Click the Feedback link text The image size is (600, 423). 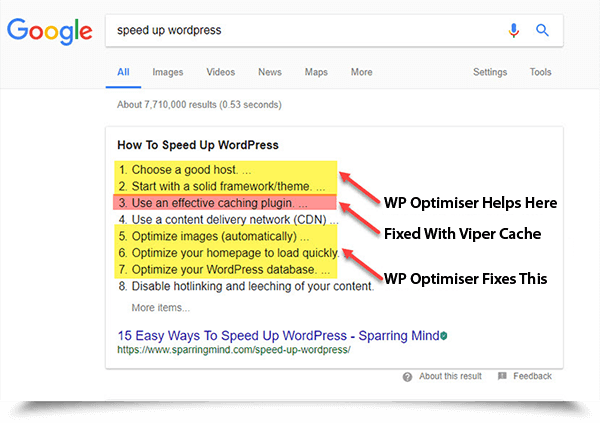coord(532,377)
